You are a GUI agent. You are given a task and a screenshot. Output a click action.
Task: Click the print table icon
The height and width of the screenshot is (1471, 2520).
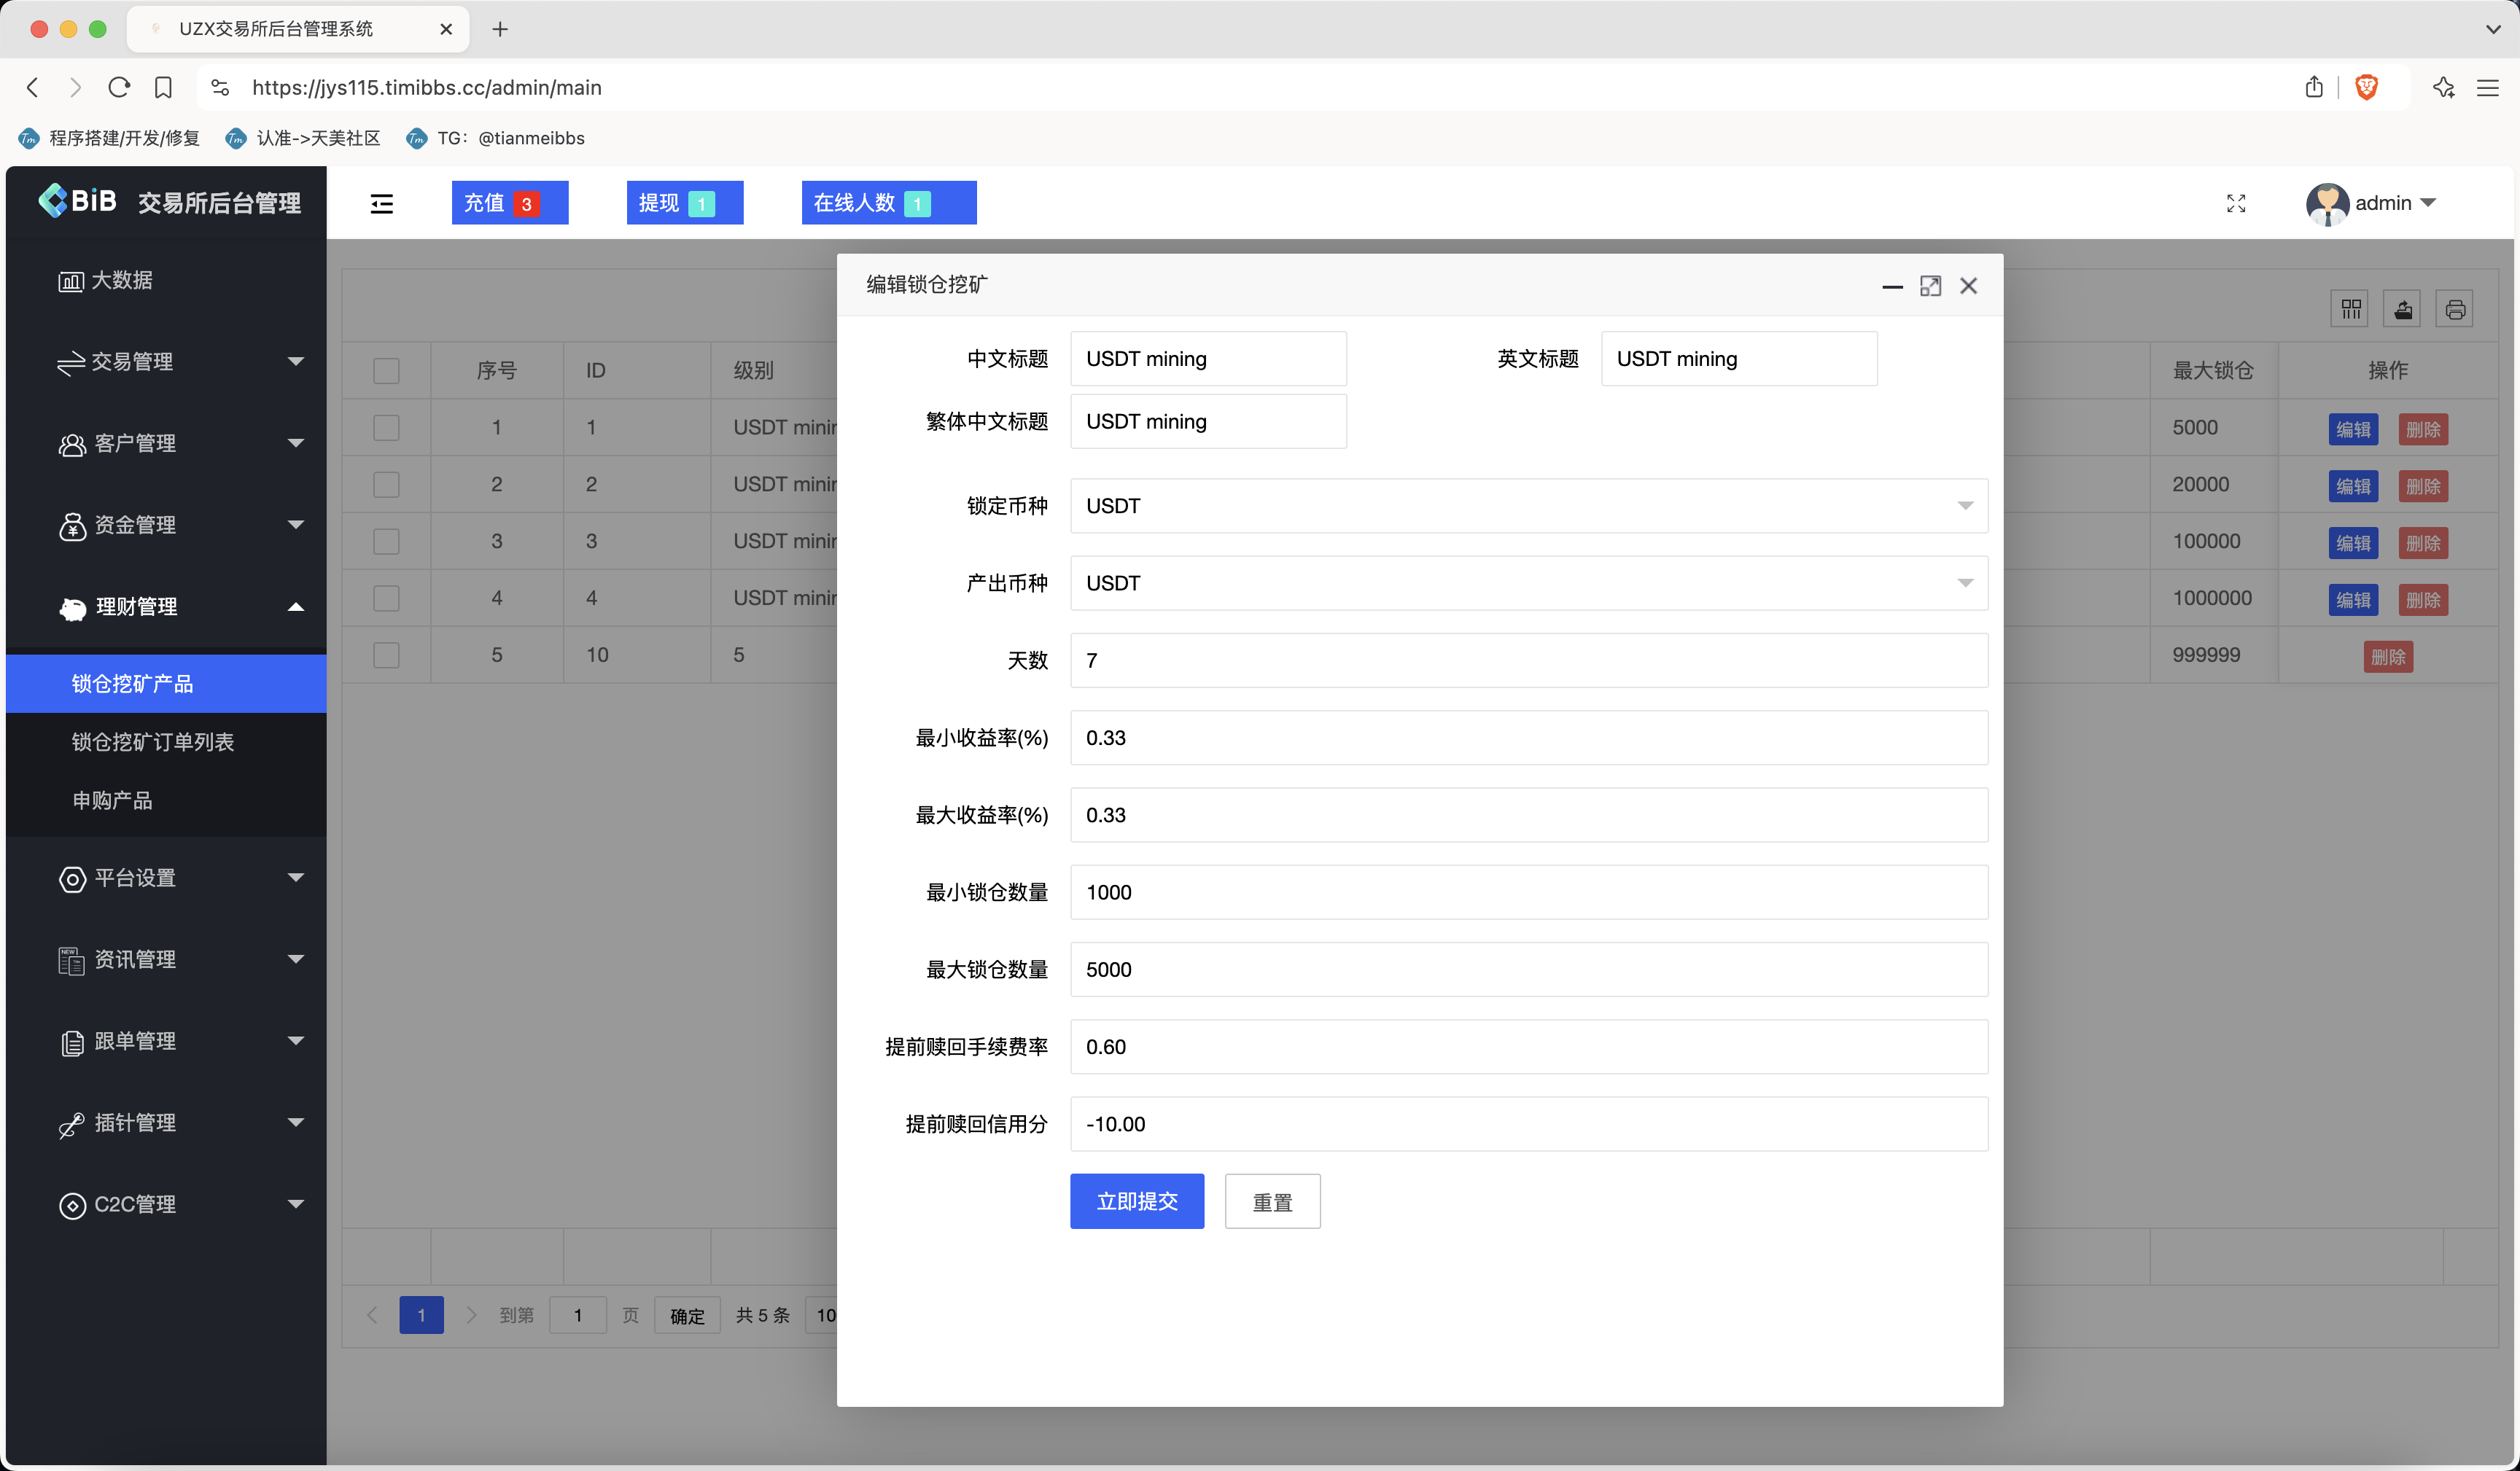2454,309
